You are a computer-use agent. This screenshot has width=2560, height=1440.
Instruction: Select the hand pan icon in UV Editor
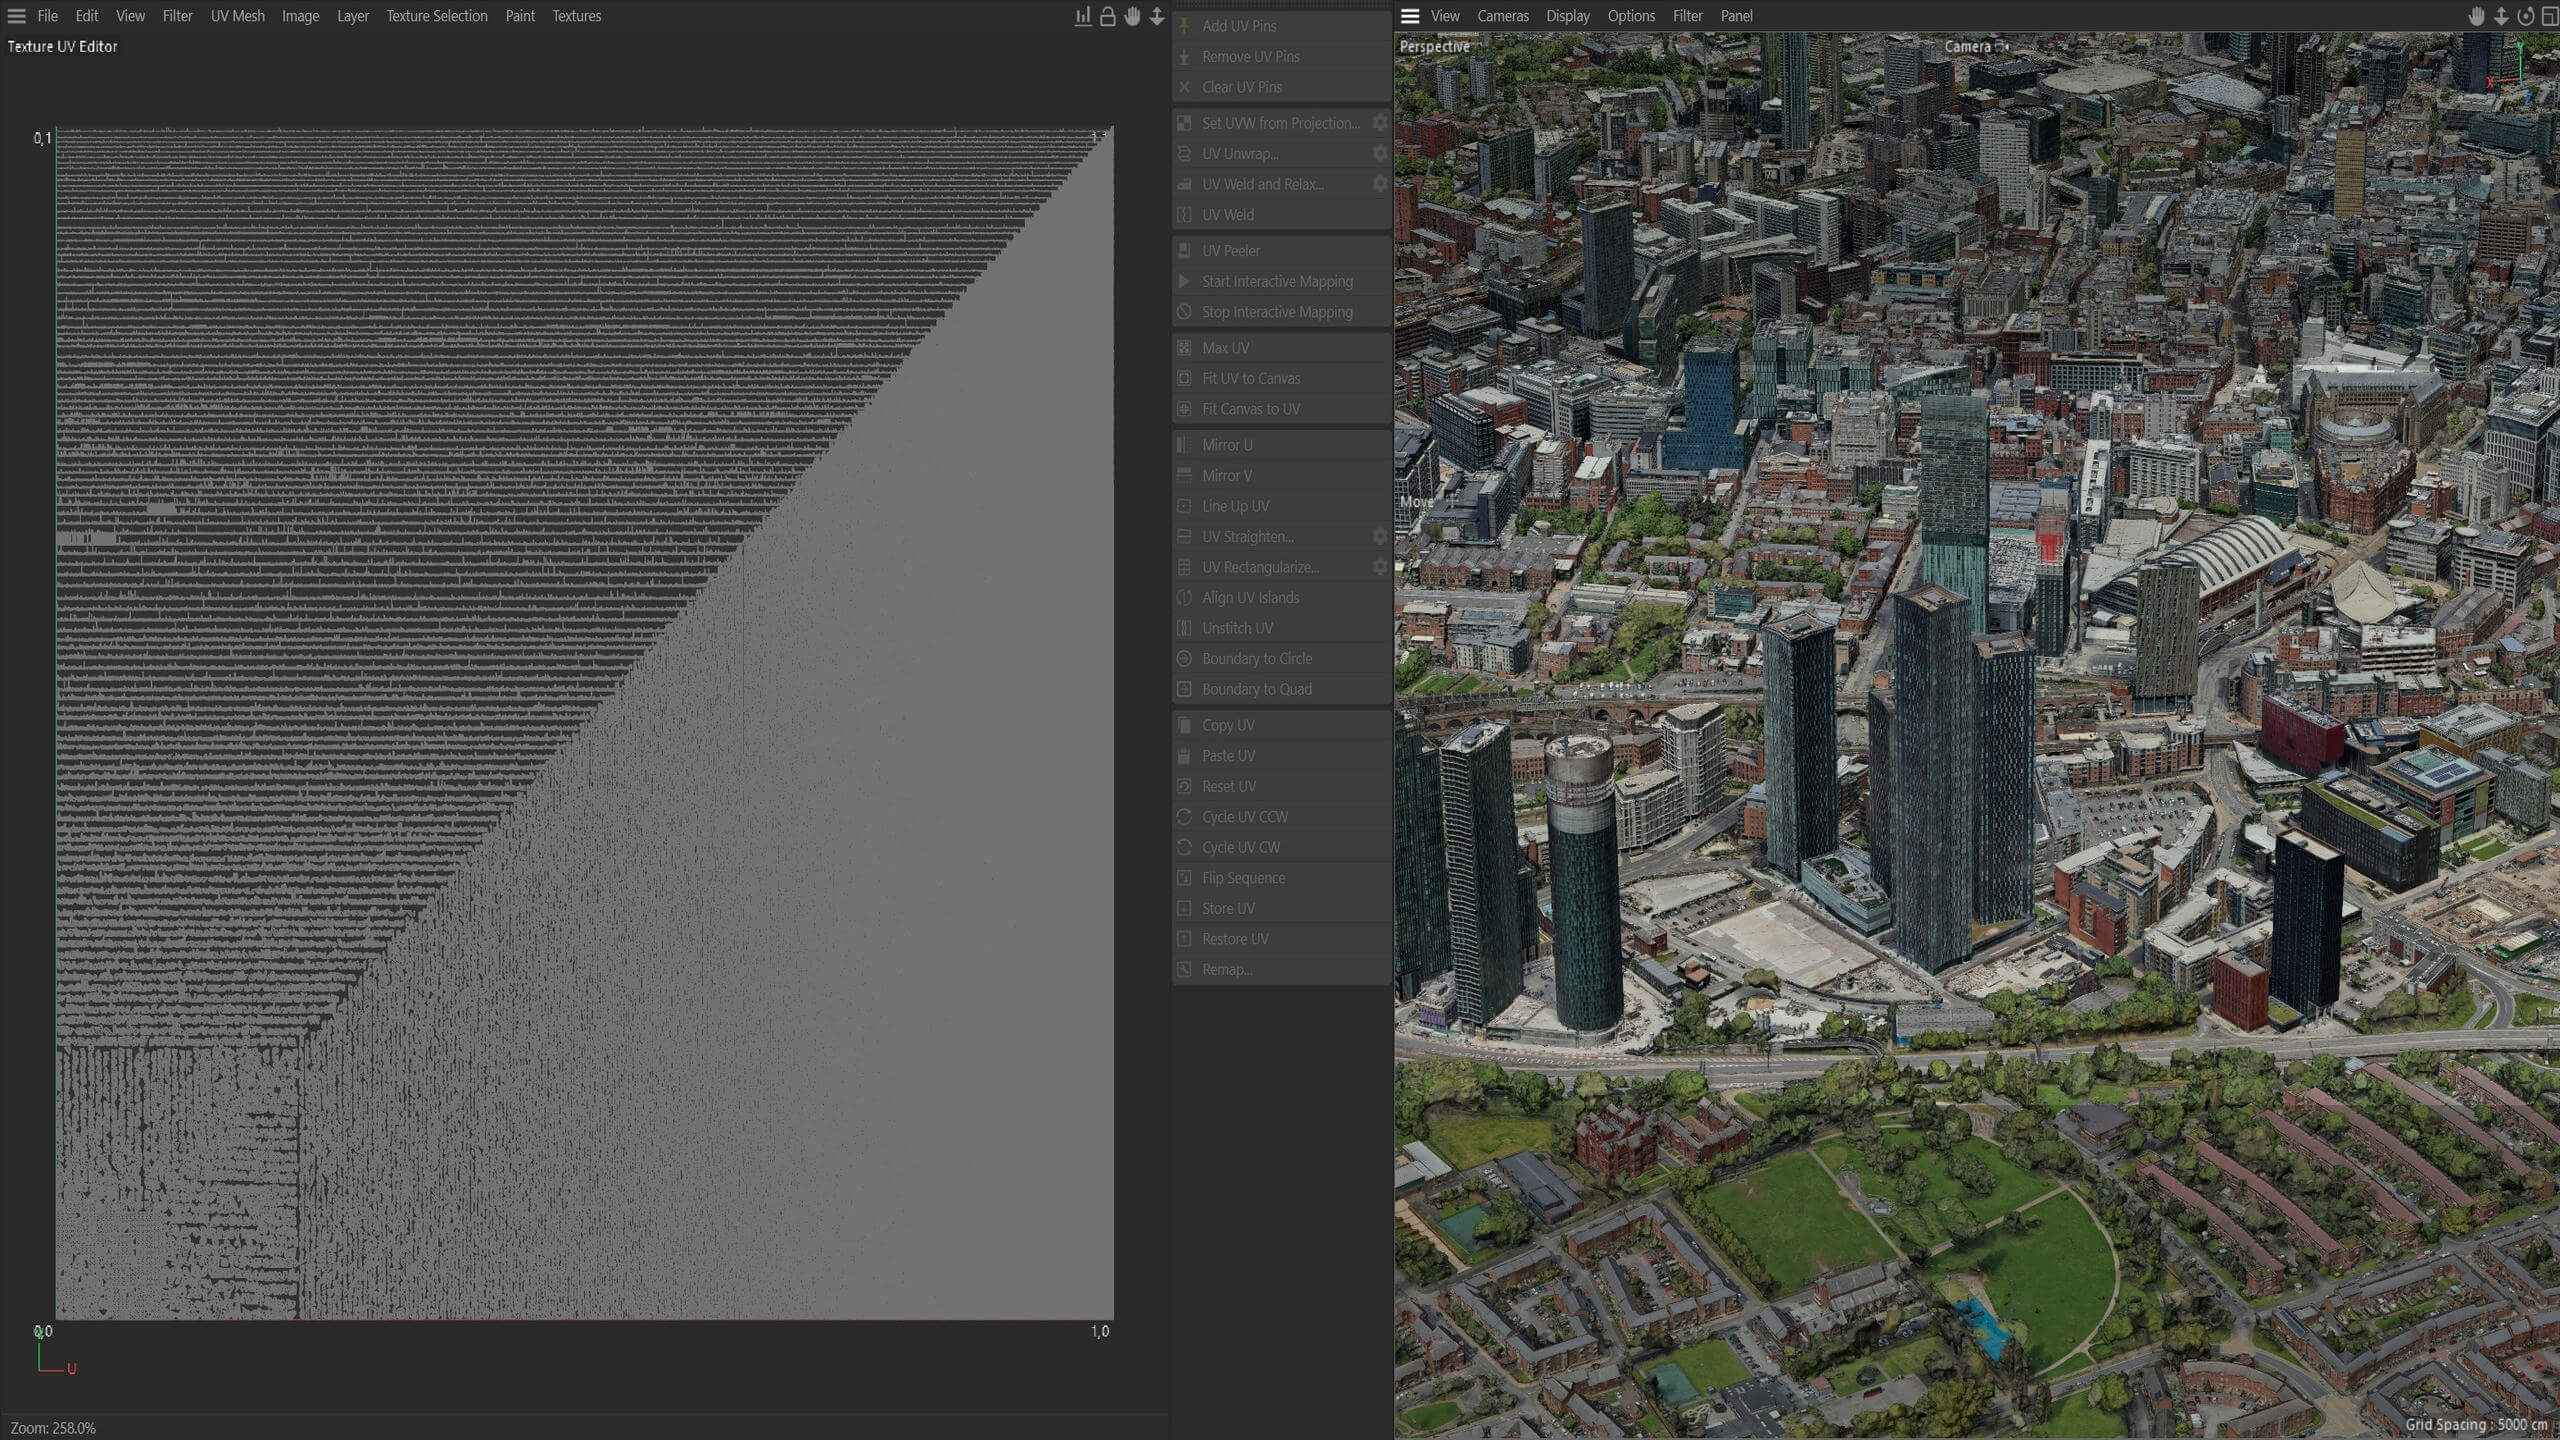(x=1132, y=16)
